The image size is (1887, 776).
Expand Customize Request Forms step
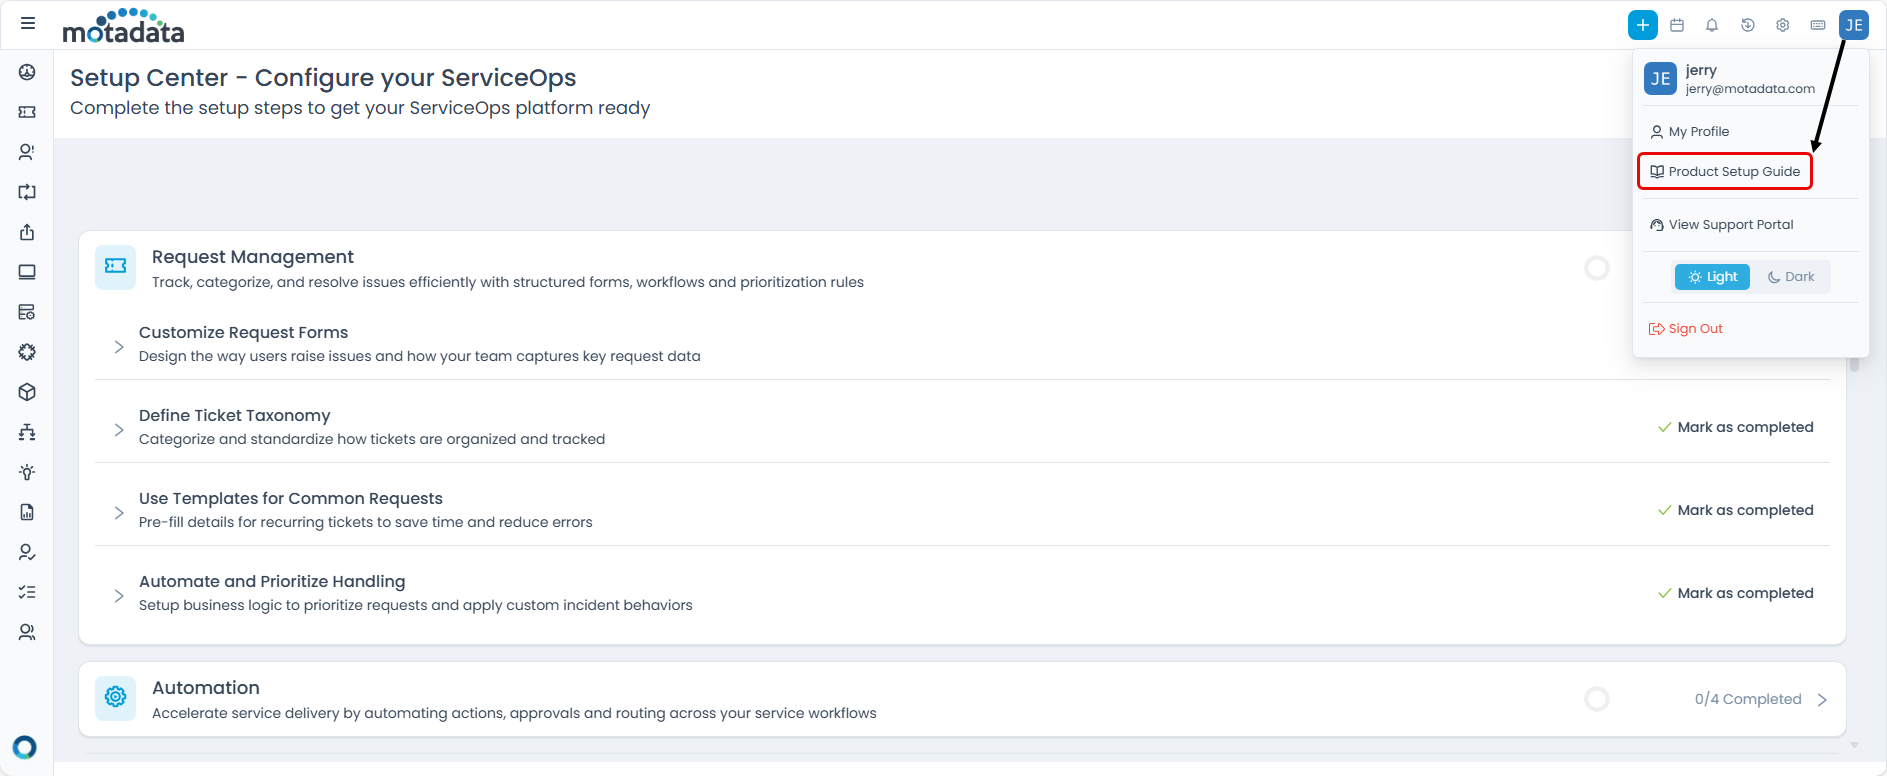[119, 346]
